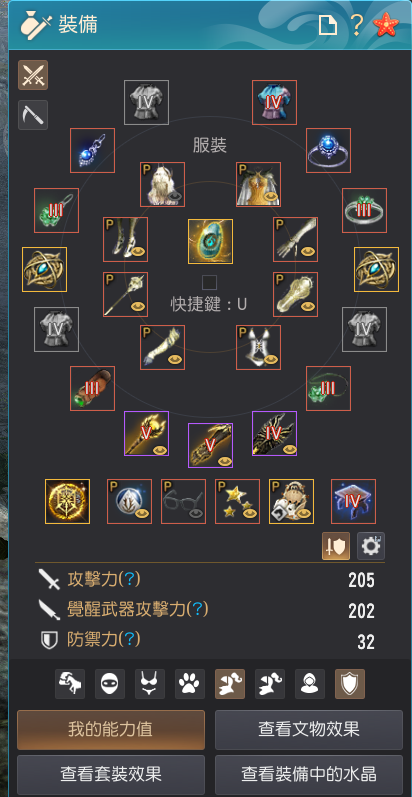The height and width of the screenshot is (797, 412).
Task: Open 查看文物效果 button
Action: pos(309,730)
